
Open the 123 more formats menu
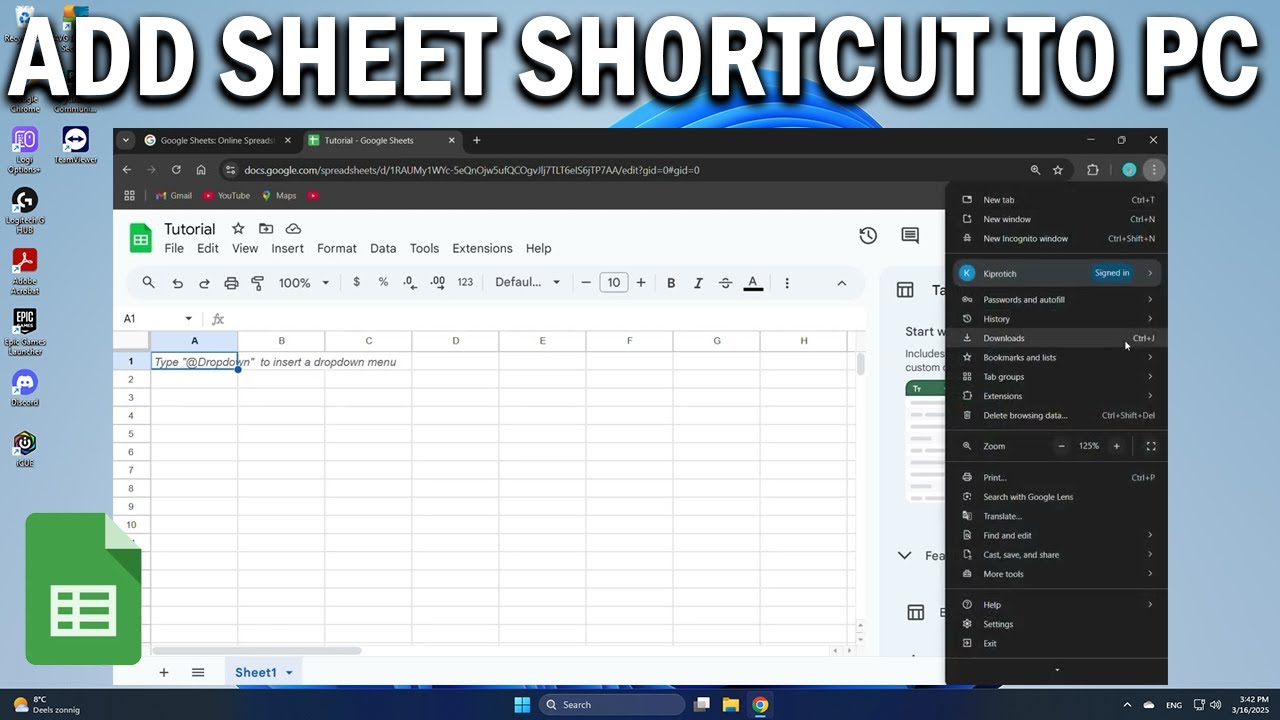click(x=465, y=283)
